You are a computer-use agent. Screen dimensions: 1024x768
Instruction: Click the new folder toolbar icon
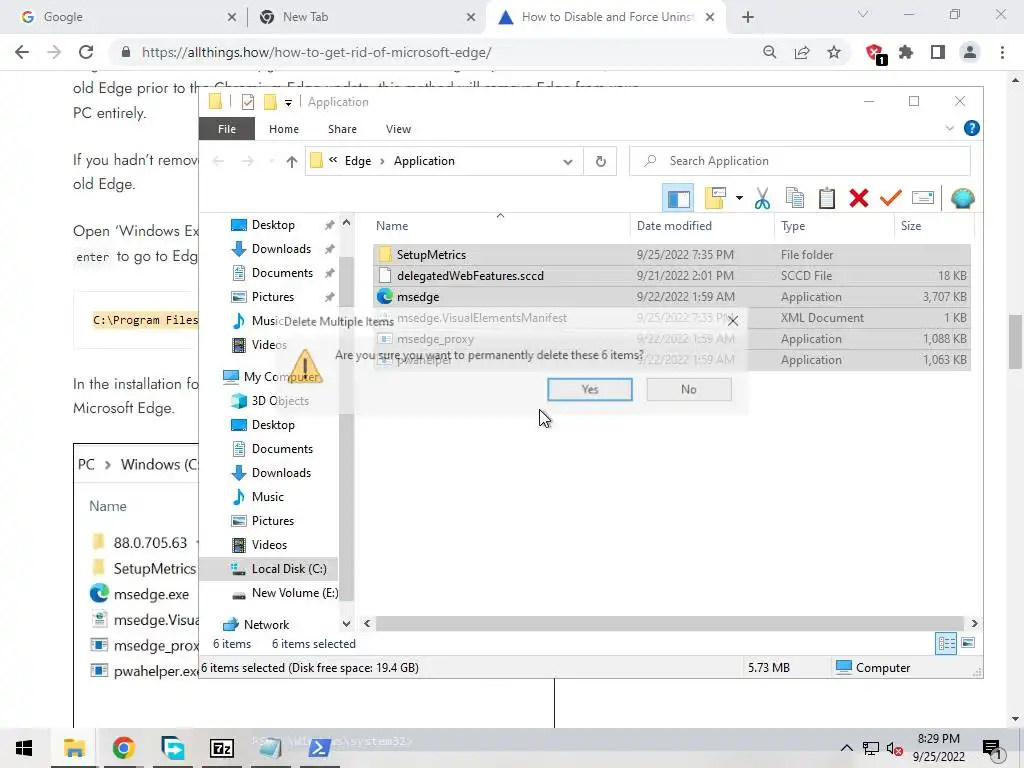pos(715,198)
